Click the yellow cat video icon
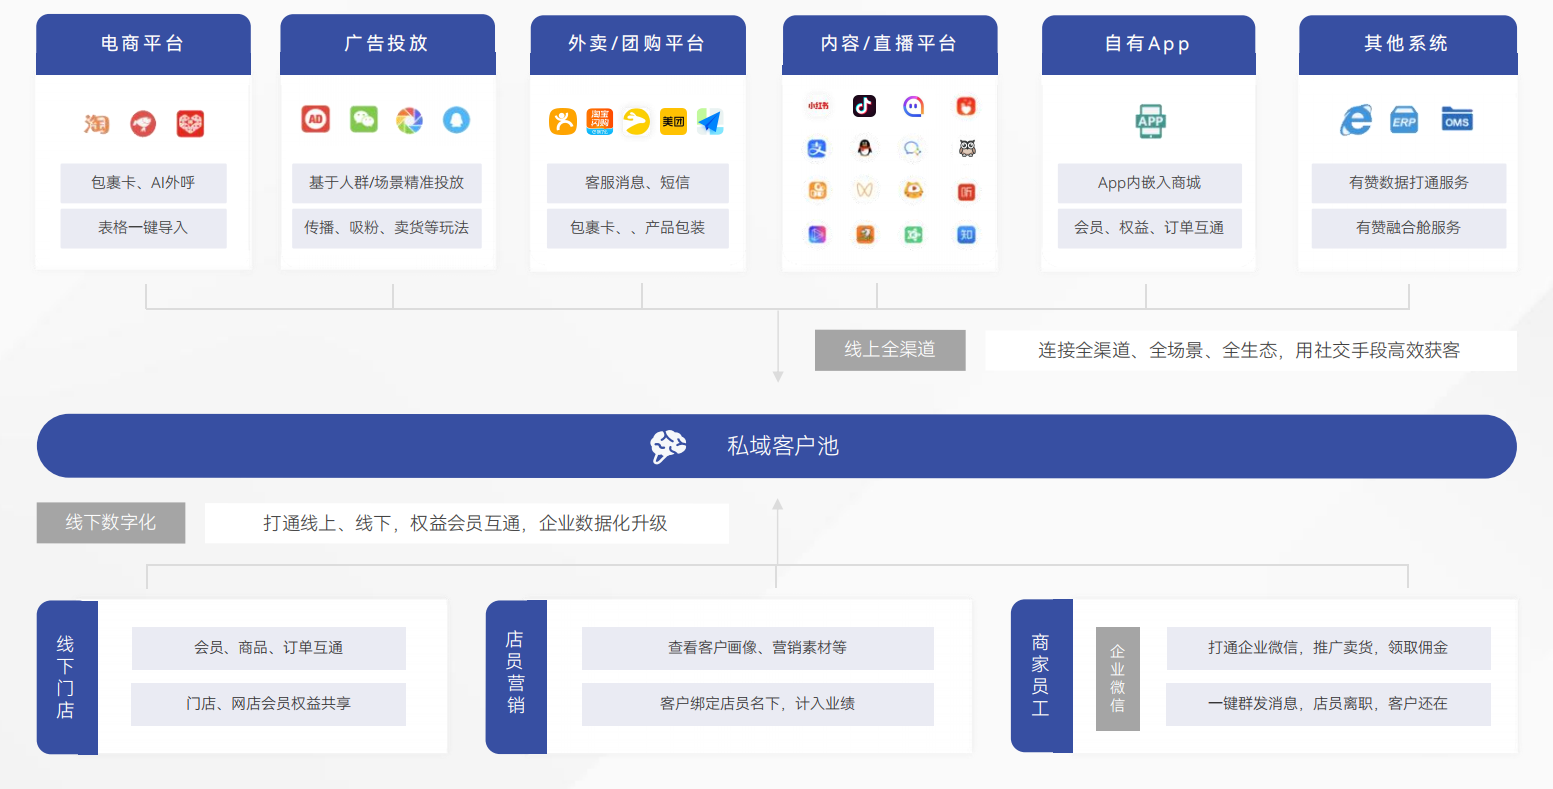The image size is (1553, 789). click(x=913, y=191)
